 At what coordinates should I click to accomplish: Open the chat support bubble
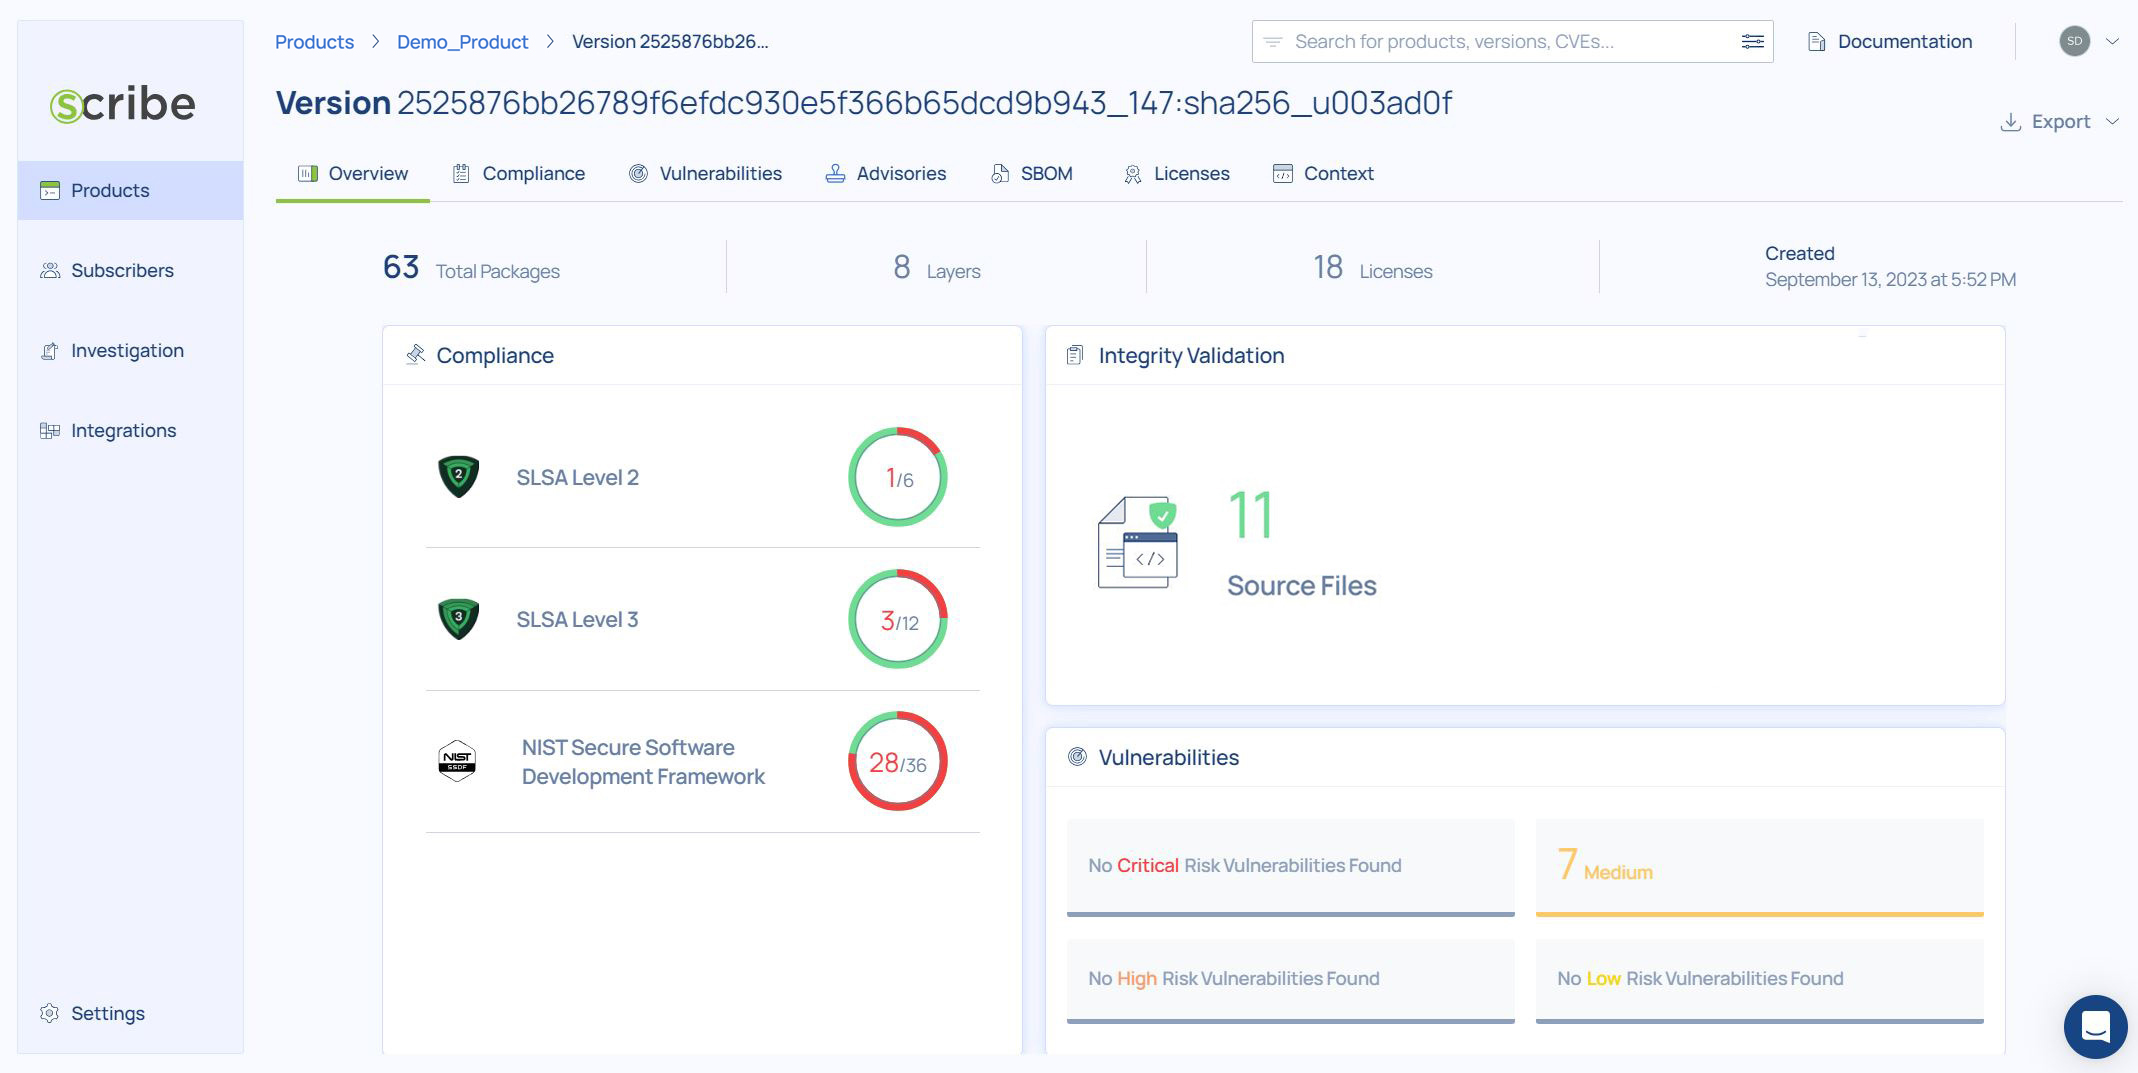click(x=2095, y=1027)
